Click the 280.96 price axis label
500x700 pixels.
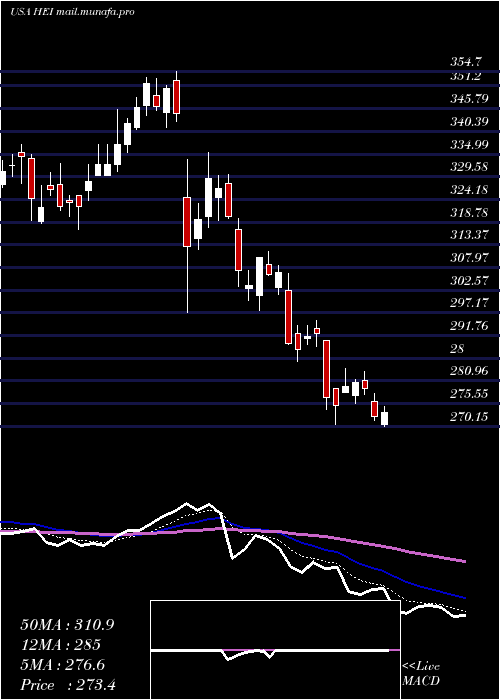(469, 371)
